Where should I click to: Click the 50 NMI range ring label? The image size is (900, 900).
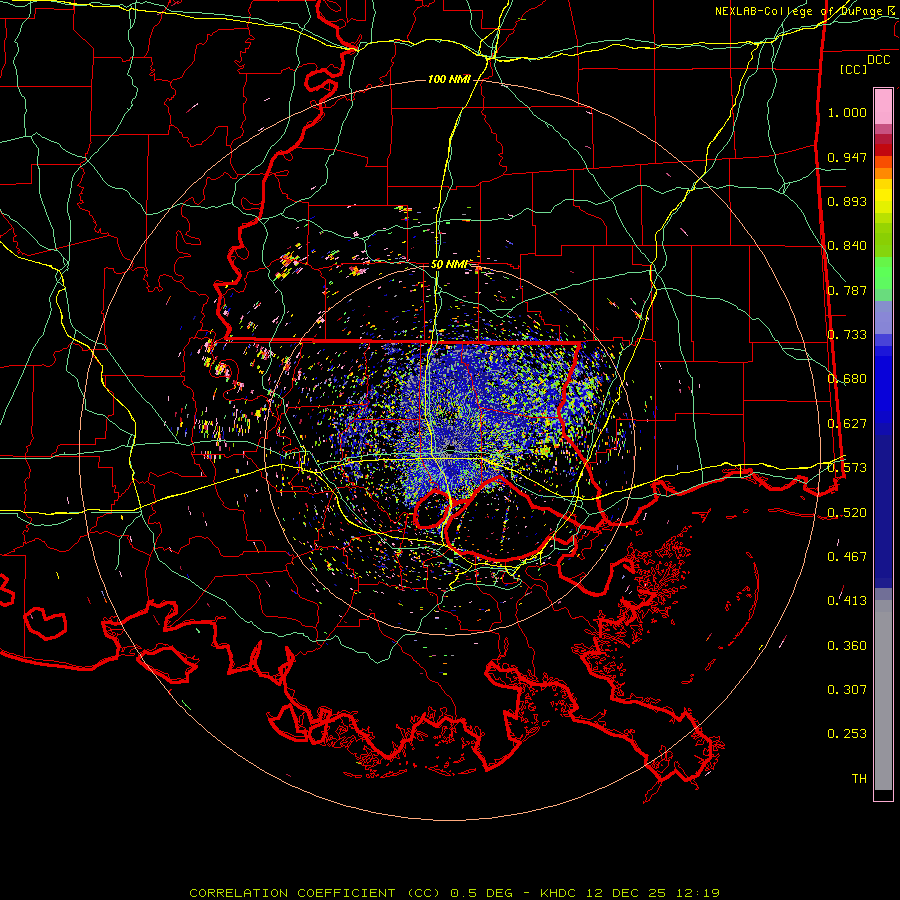pyautogui.click(x=449, y=264)
